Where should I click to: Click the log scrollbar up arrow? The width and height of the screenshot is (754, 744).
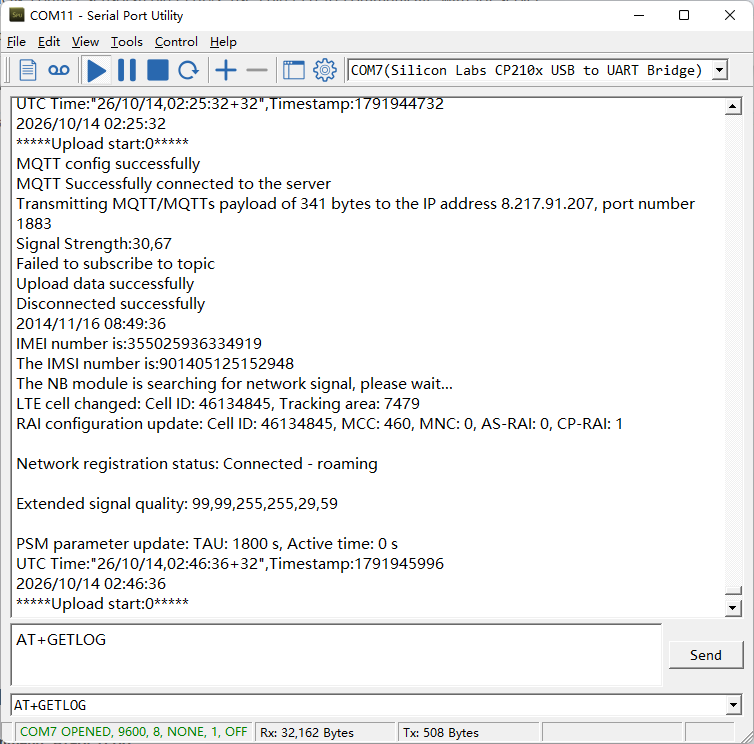(732, 106)
